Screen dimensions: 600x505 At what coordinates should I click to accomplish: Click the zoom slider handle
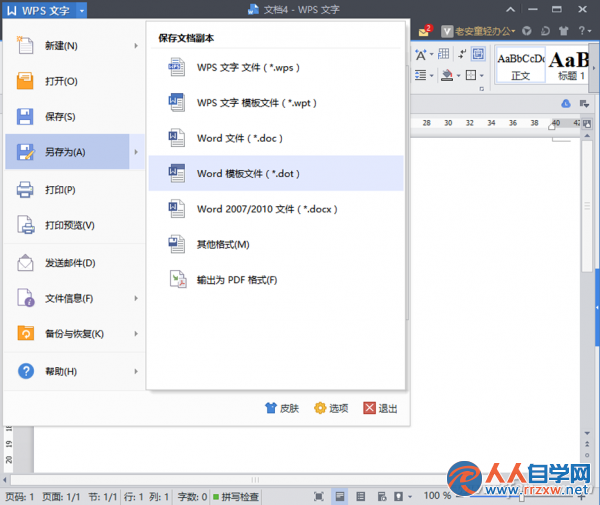click(521, 497)
